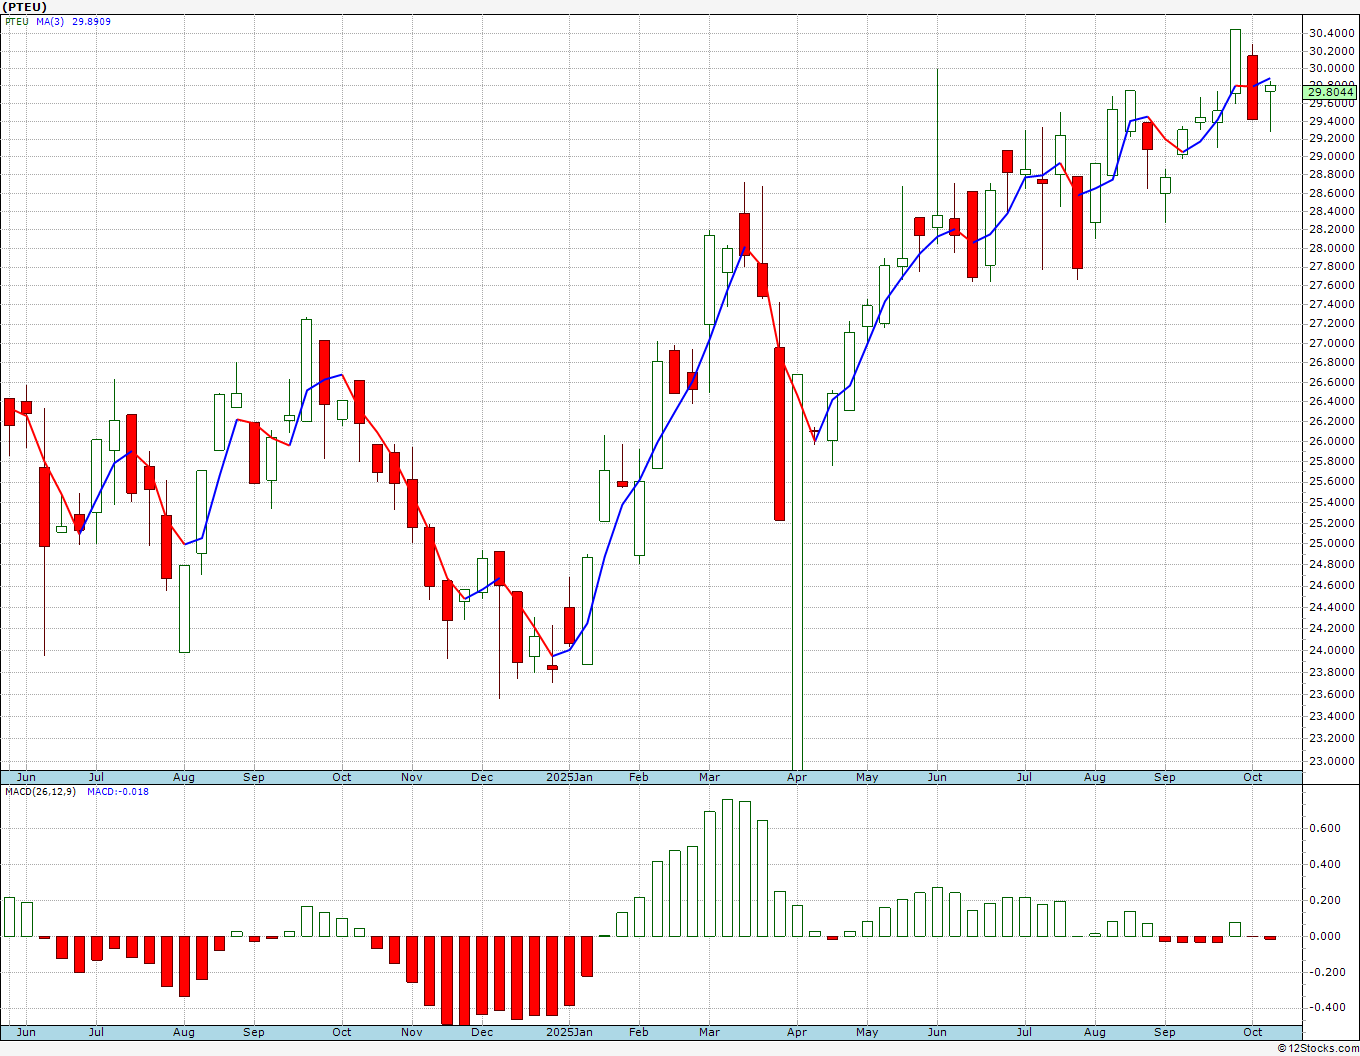This screenshot has height=1056, width=1360.
Task: Click the 30.4000 price axis label
Action: click(x=1331, y=33)
